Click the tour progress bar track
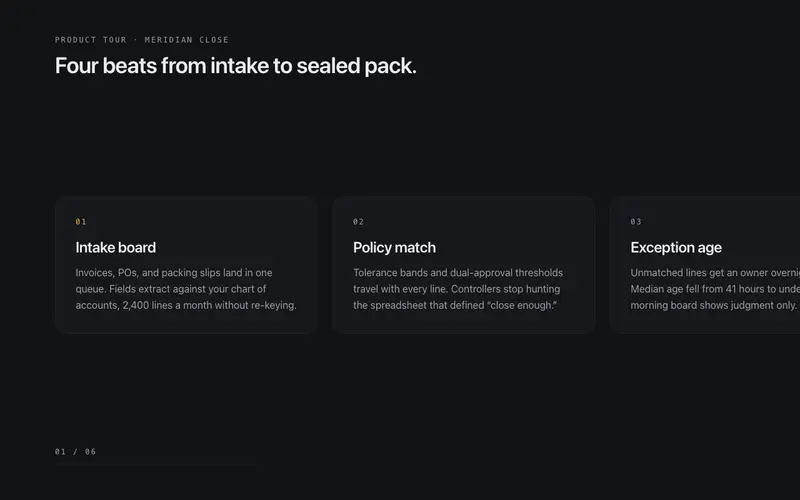This screenshot has height=500, width=800. coord(155,465)
